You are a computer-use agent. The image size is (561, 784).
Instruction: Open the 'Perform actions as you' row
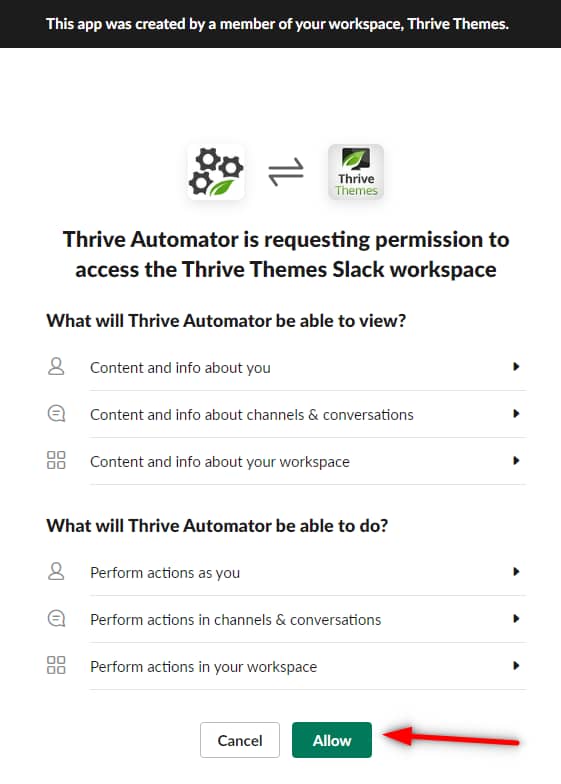tap(286, 572)
